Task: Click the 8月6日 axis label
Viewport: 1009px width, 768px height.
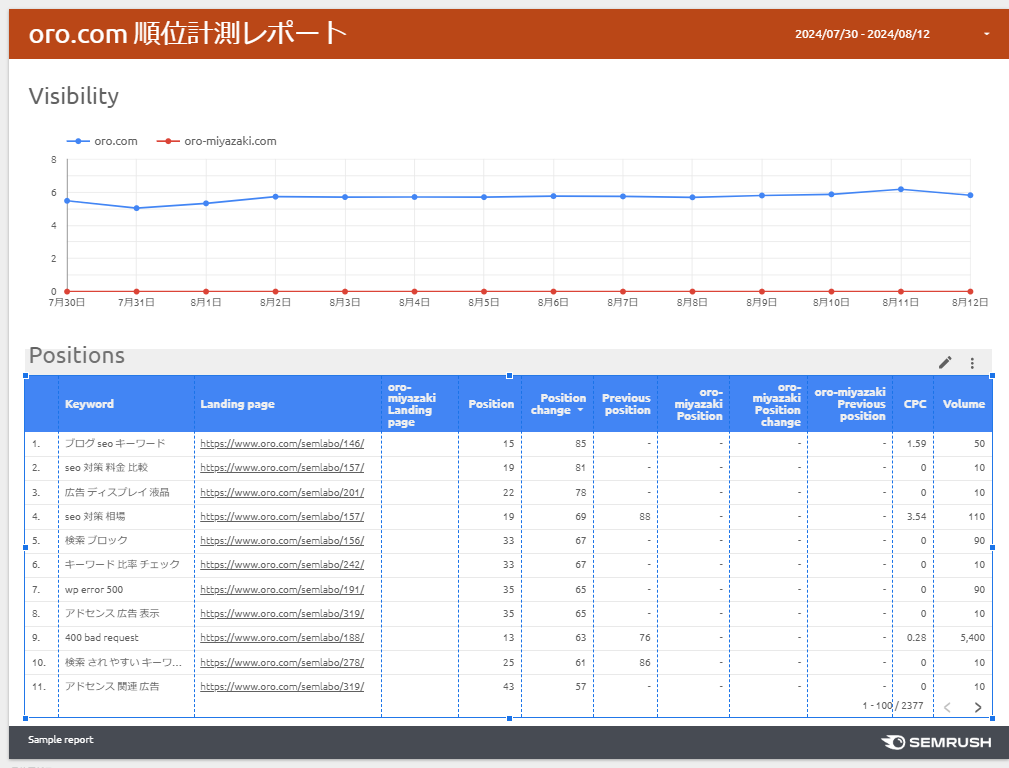Action: (x=553, y=303)
